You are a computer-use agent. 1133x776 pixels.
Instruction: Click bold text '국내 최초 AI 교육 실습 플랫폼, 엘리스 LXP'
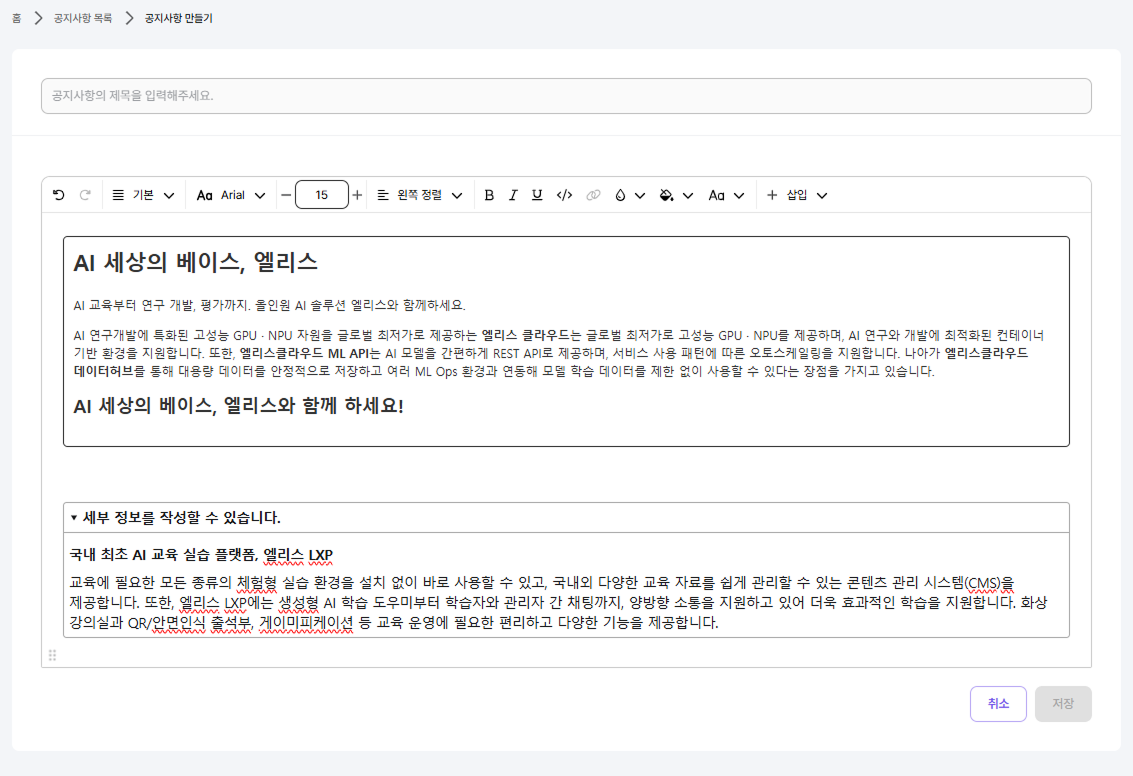[201, 555]
